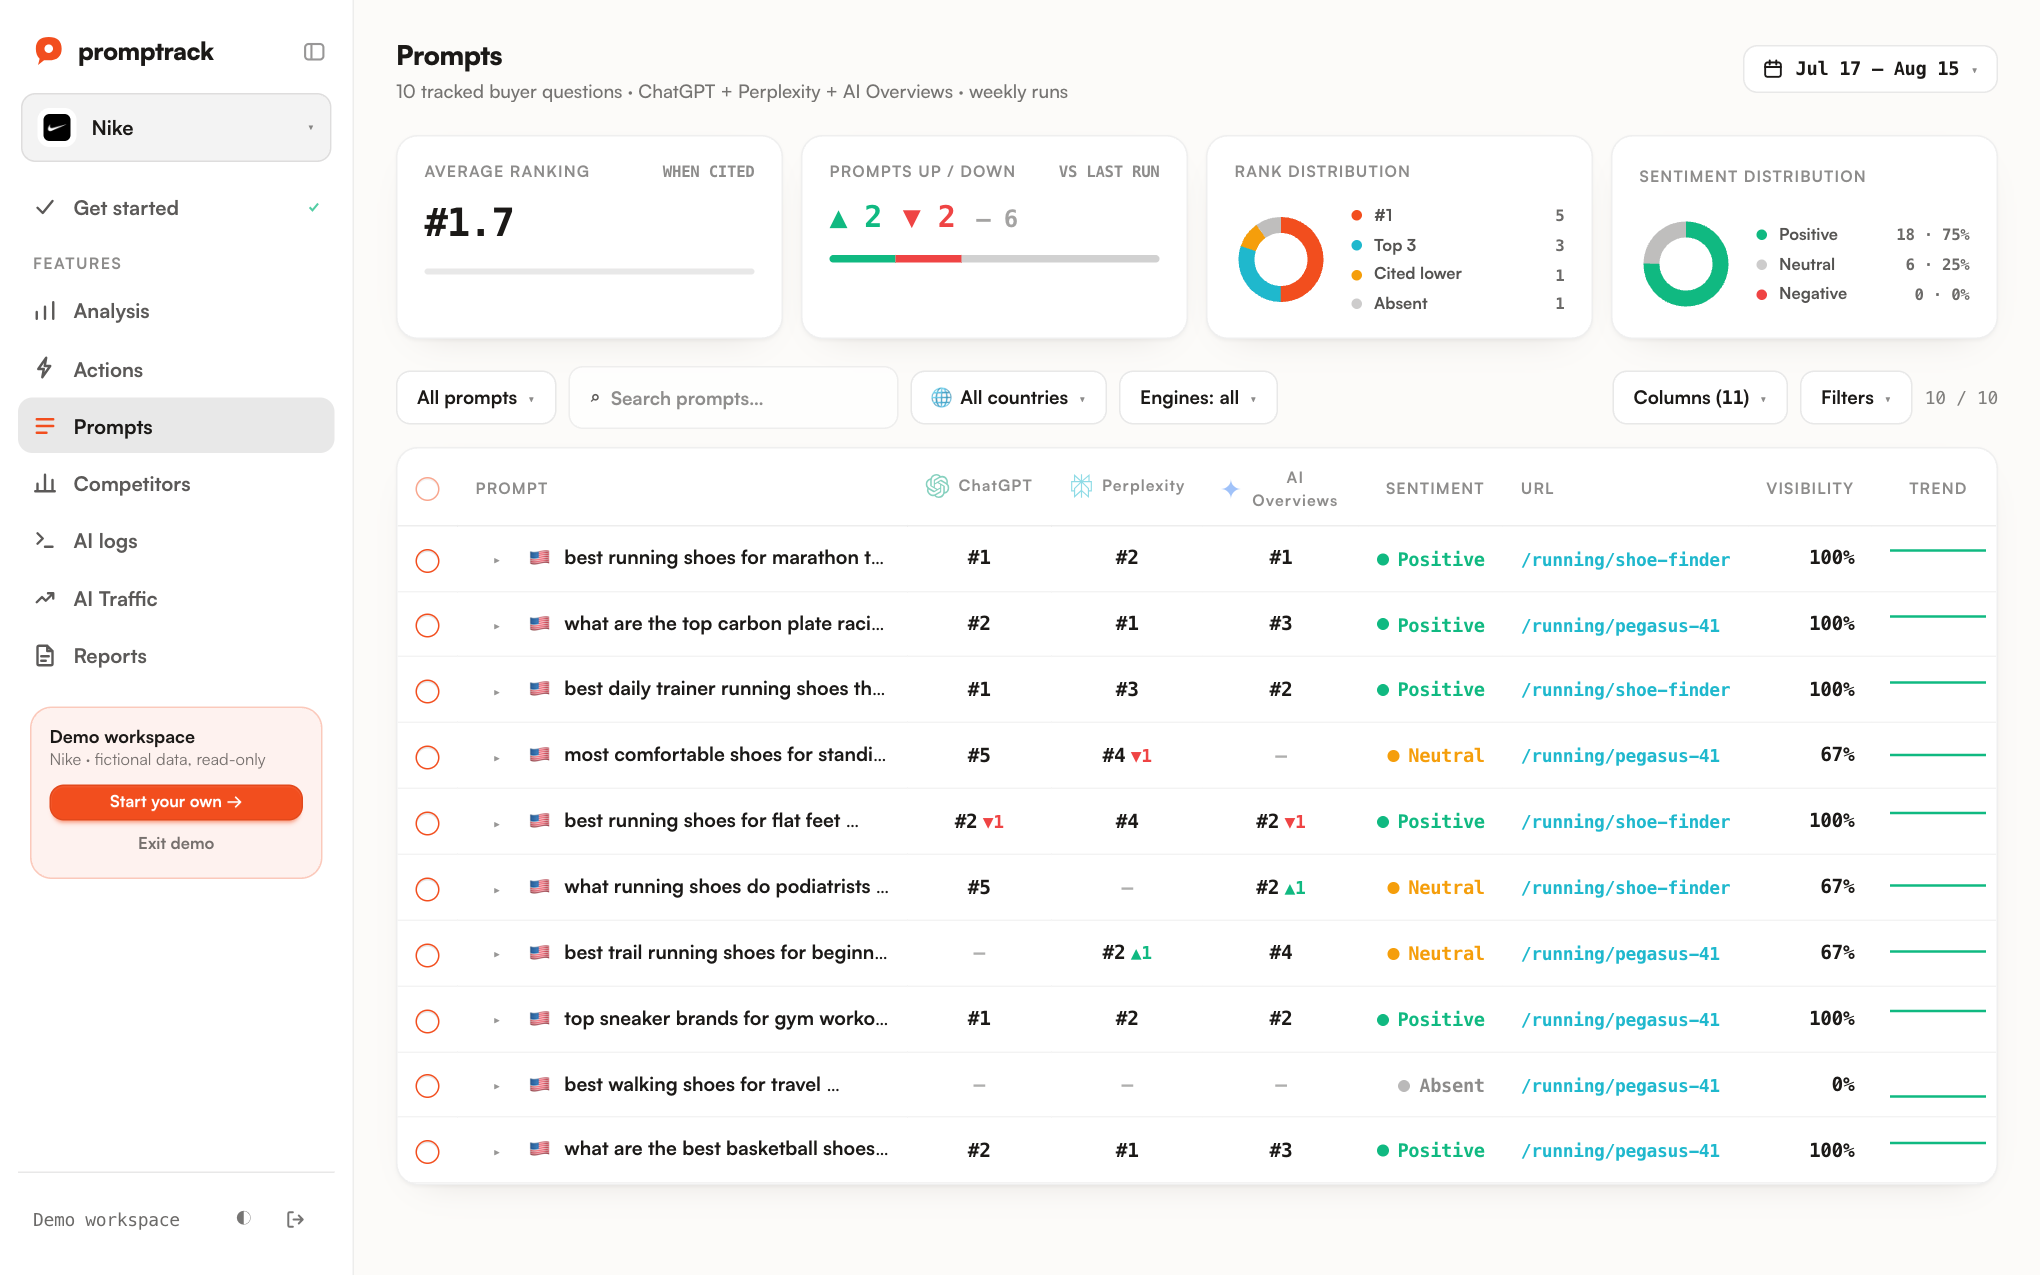The width and height of the screenshot is (2040, 1275).
Task: Click the Get started checkmark icon
Action: click(45, 208)
